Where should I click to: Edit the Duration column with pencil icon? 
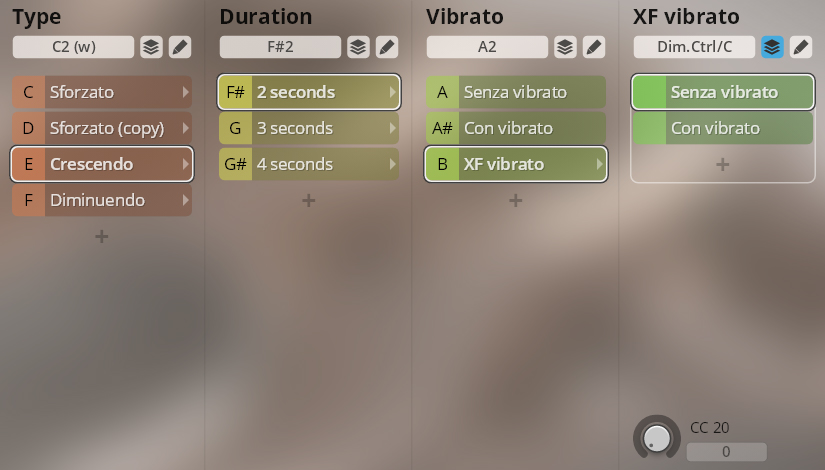pyautogui.click(x=386, y=47)
